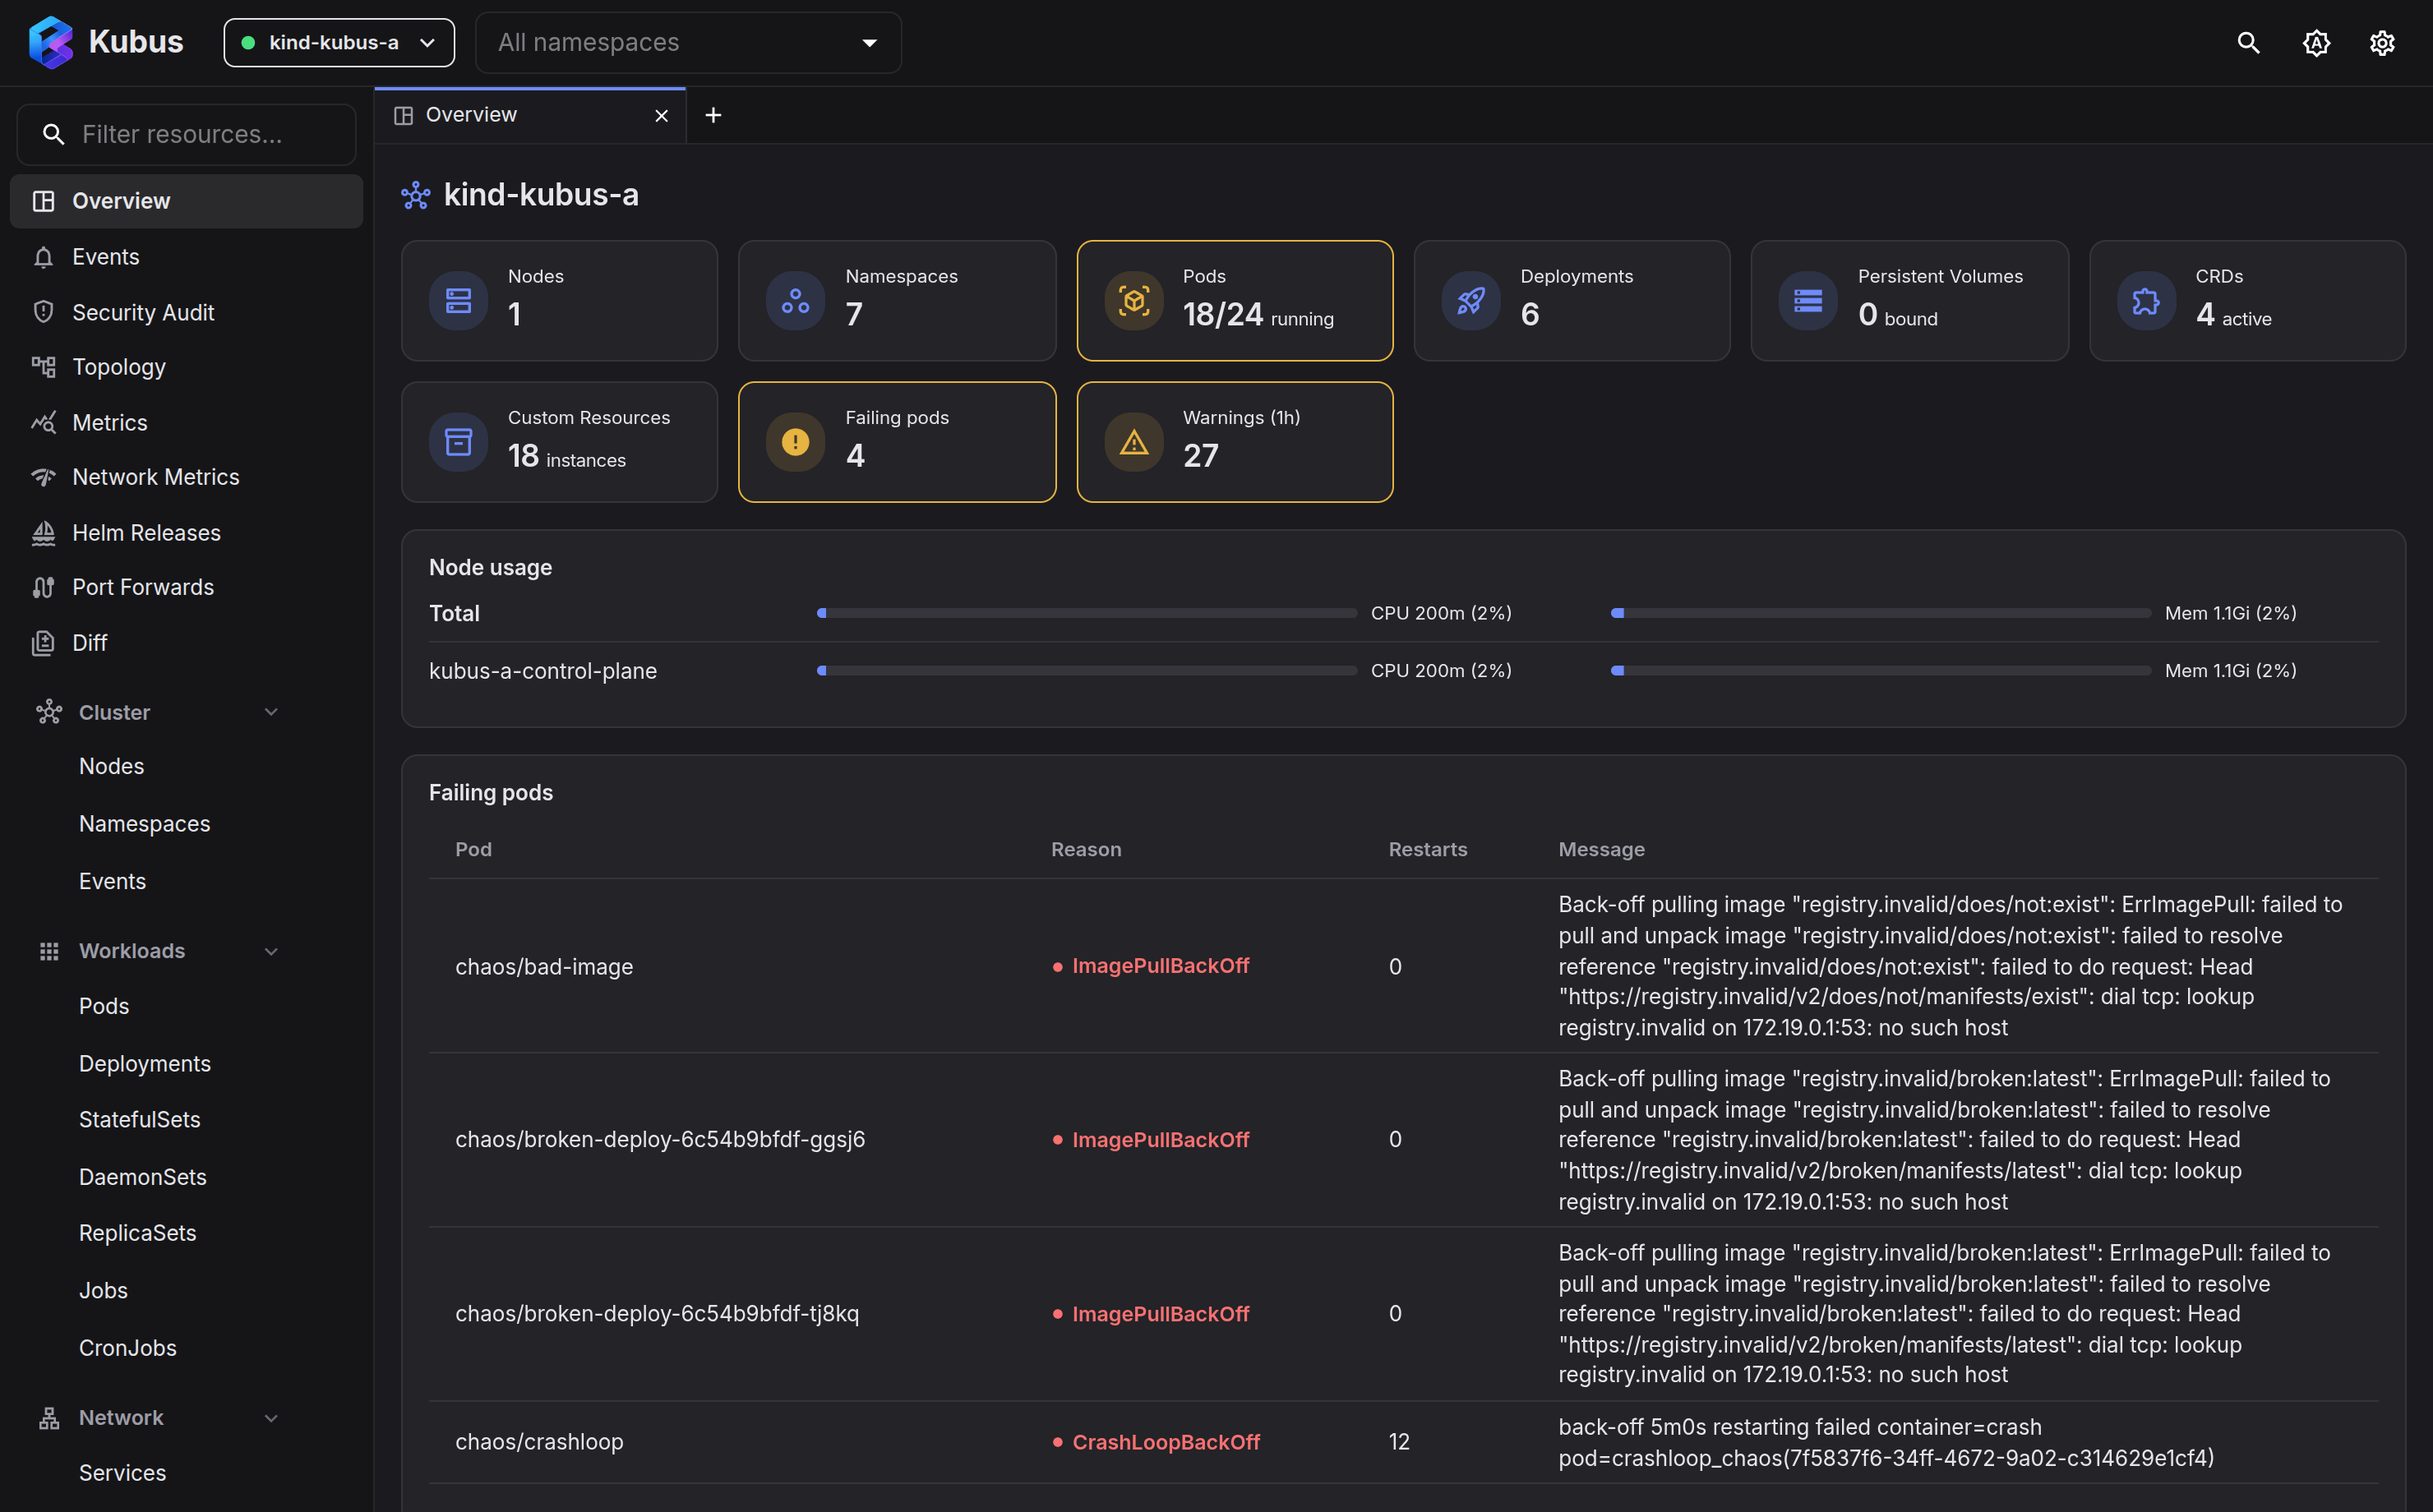Open pod chaos/broken-deploy-6c54b9bfdf-ggsj6
This screenshot has height=1512, width=2433.
tap(1403, 1140)
